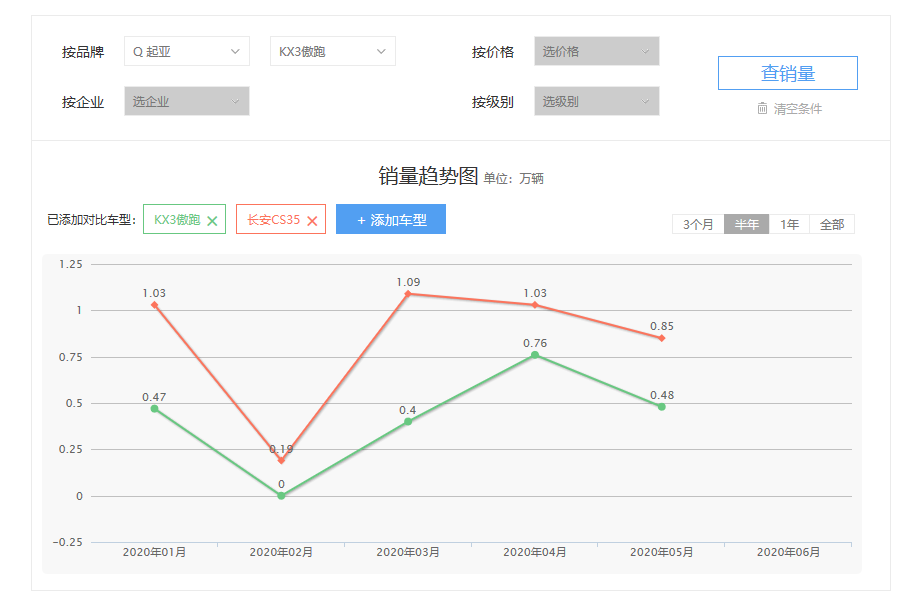
Task: Remove 长安CS35 with its red X icon
Action: [x=312, y=221]
